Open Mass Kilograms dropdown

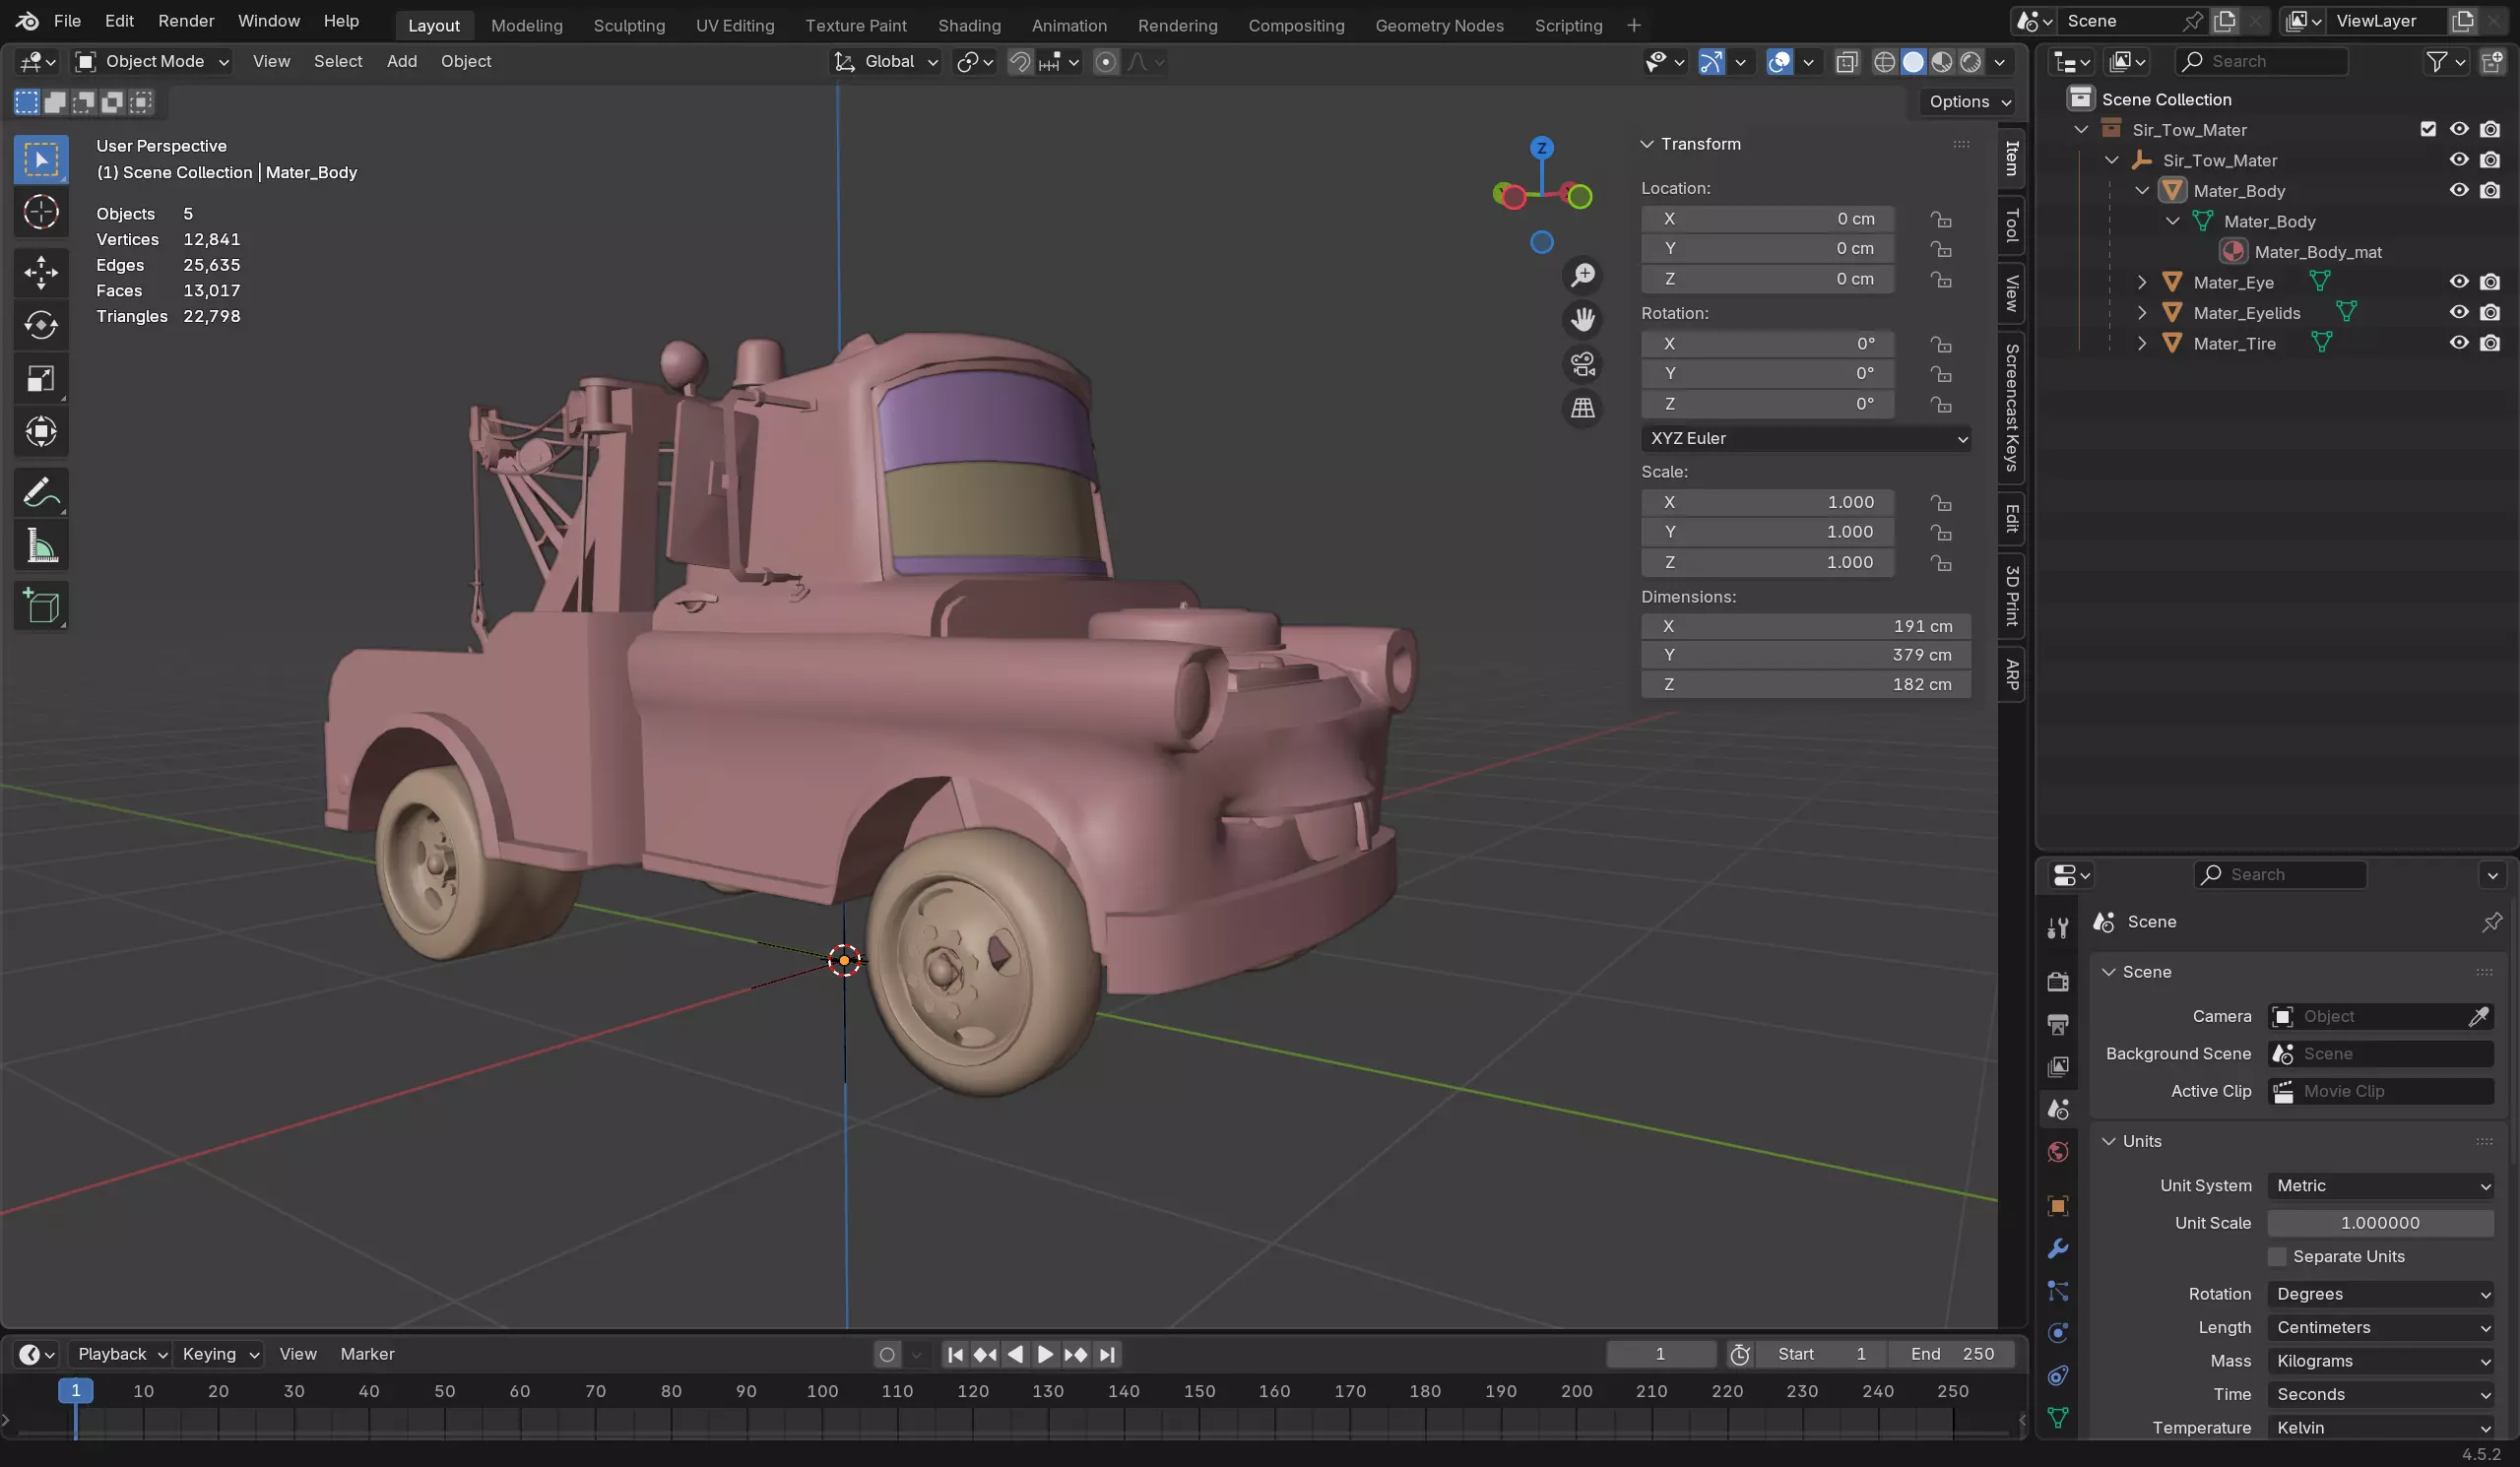tap(2380, 1361)
